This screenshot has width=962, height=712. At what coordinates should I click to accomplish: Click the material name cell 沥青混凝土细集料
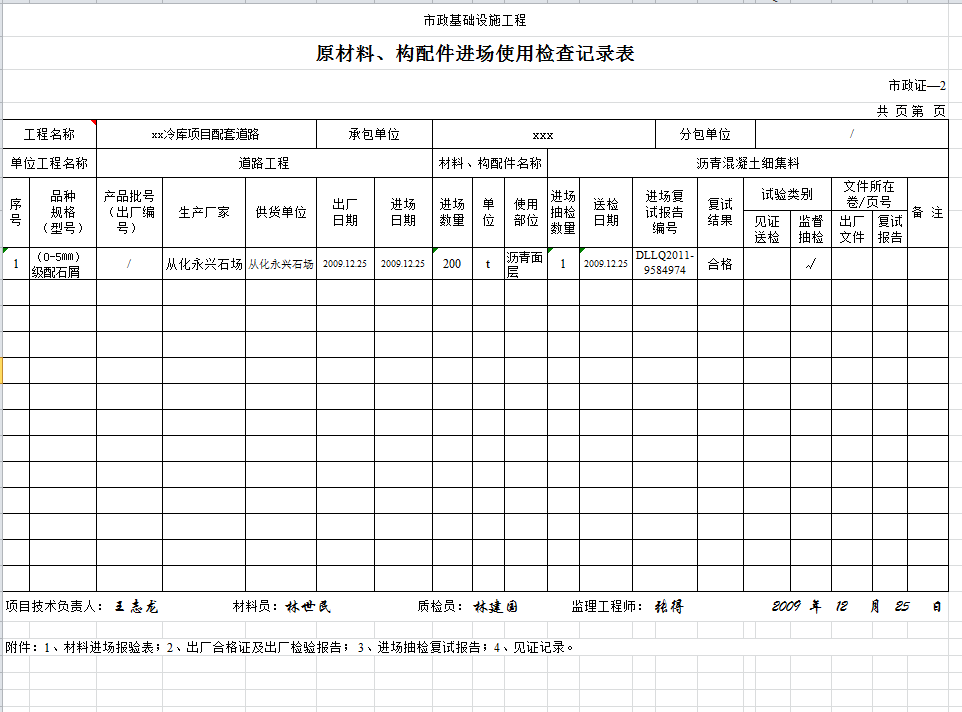(748, 163)
